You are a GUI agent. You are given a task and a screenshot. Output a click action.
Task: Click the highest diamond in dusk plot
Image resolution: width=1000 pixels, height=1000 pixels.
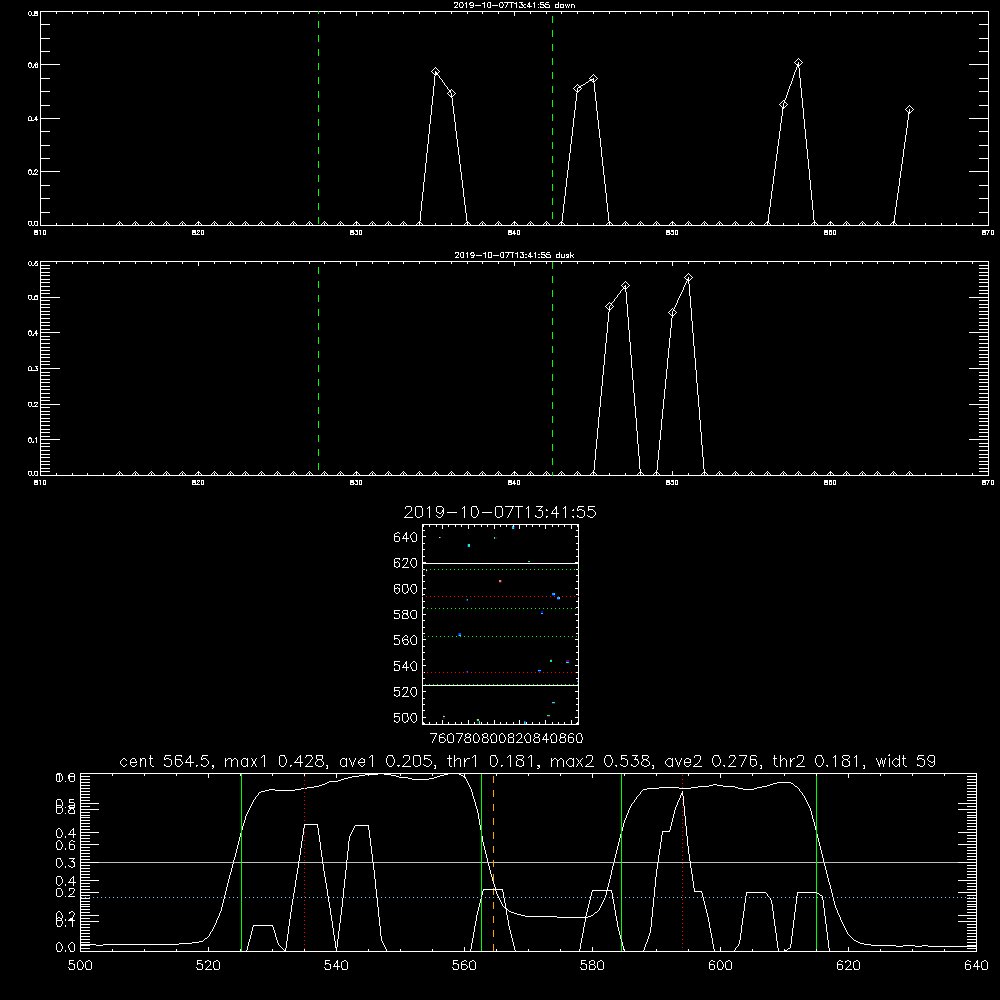pyautogui.click(x=688, y=277)
